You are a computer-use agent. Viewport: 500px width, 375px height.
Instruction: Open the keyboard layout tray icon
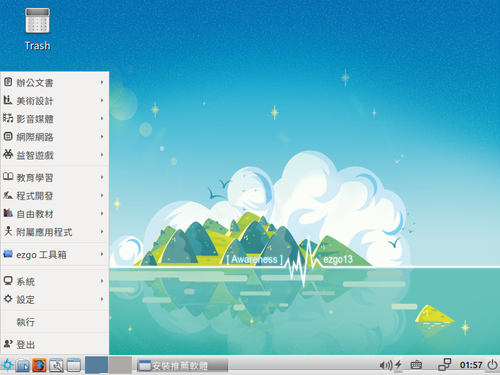416,365
